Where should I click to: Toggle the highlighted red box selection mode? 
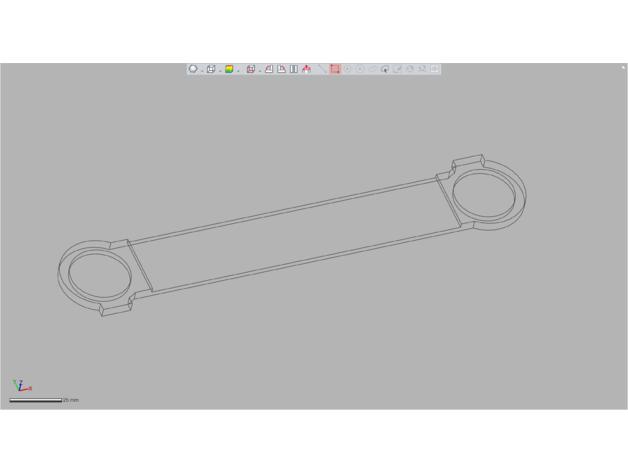point(335,69)
